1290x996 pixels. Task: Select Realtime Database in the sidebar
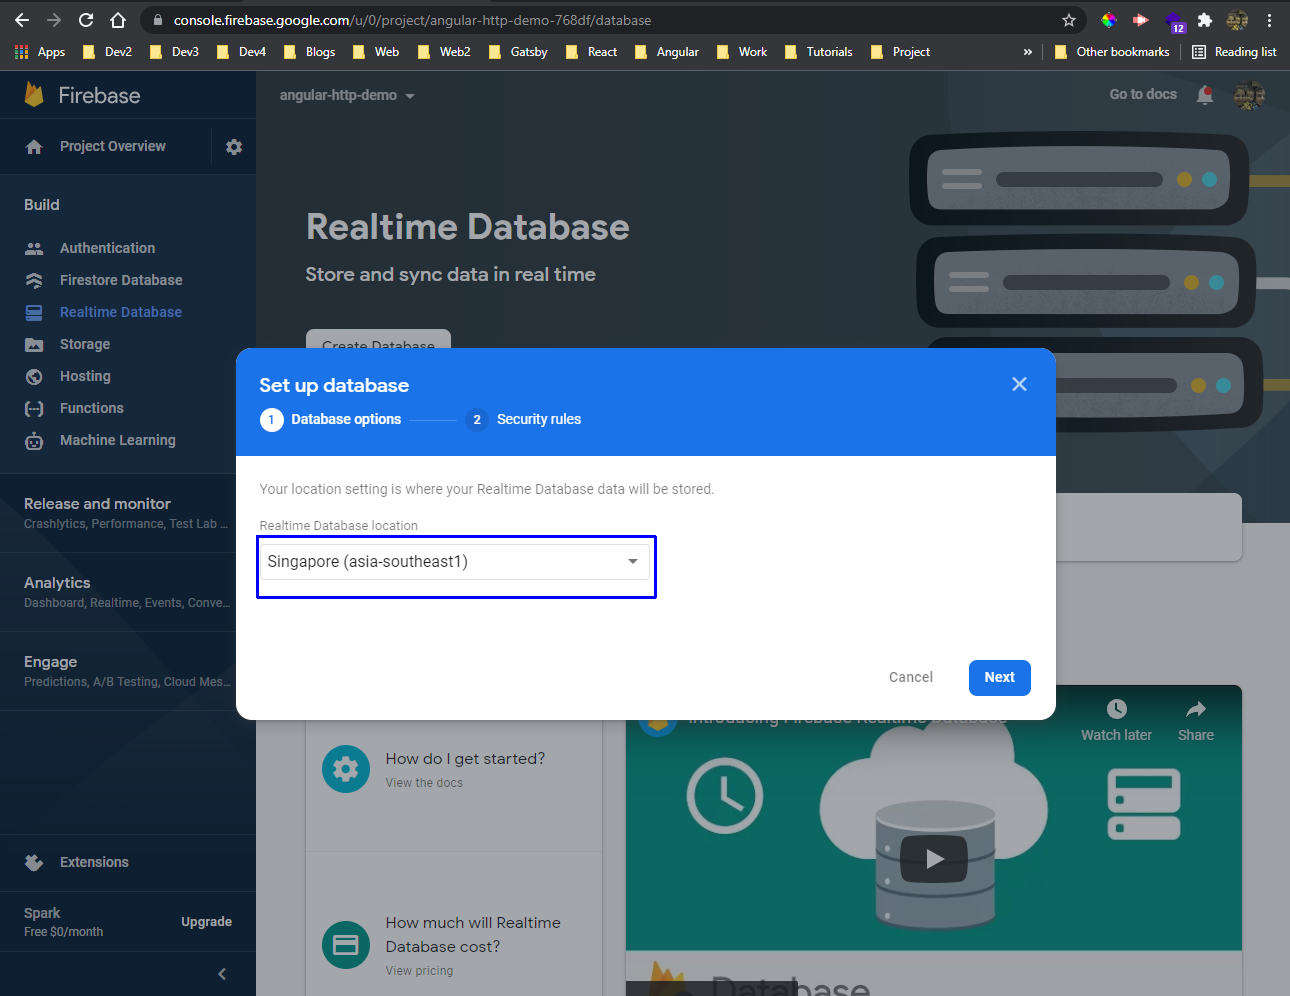point(121,312)
